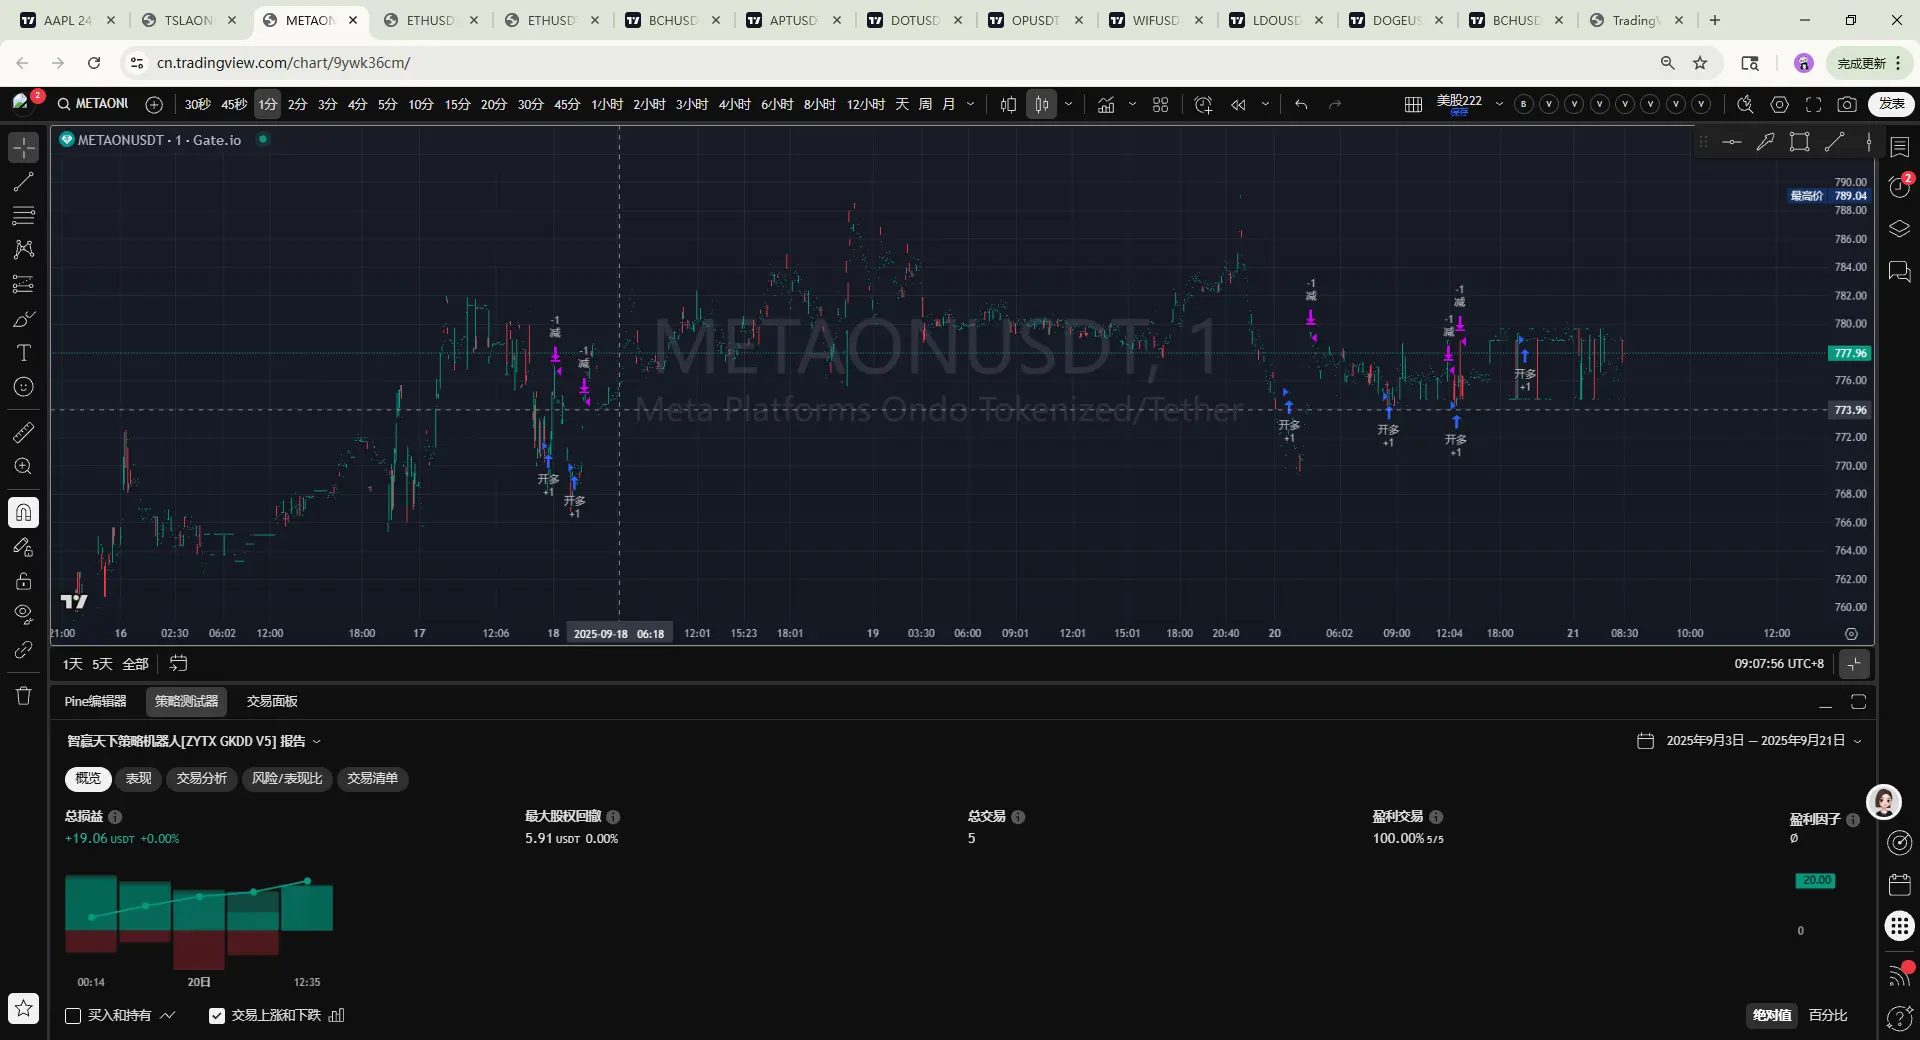The width and height of the screenshot is (1920, 1040).
Task: Open the strategy report name dropdown
Action: [x=317, y=741]
